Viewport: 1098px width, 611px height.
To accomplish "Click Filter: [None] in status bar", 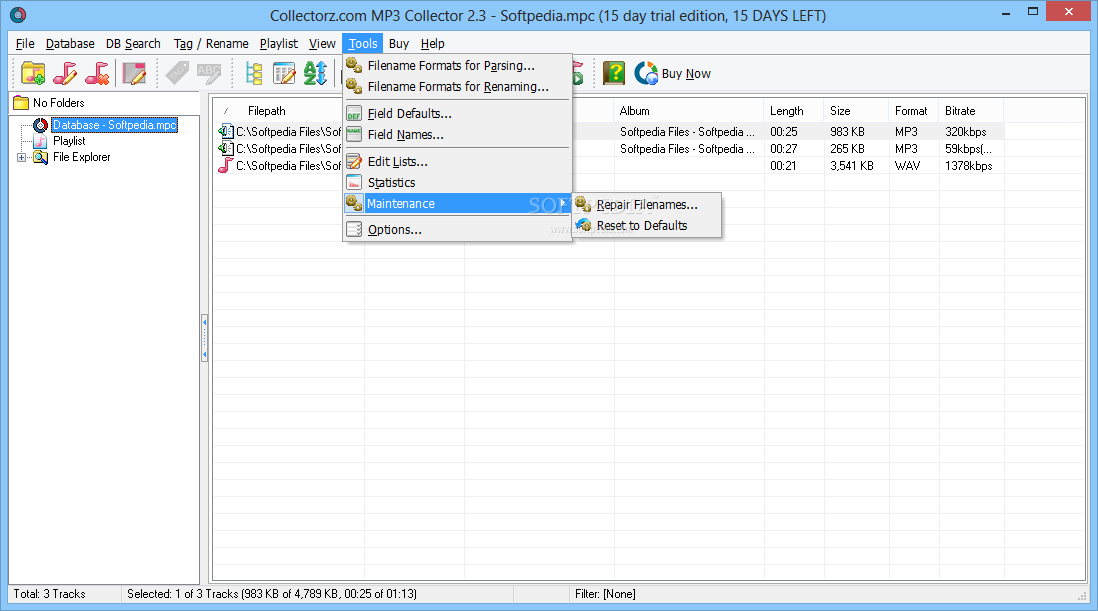I will click(x=605, y=594).
